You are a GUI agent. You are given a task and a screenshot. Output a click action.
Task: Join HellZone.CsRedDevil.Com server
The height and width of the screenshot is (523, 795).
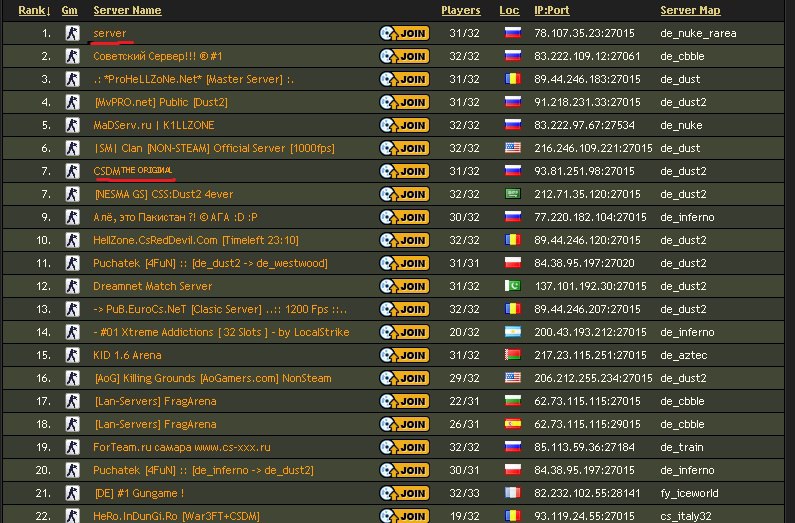405,240
